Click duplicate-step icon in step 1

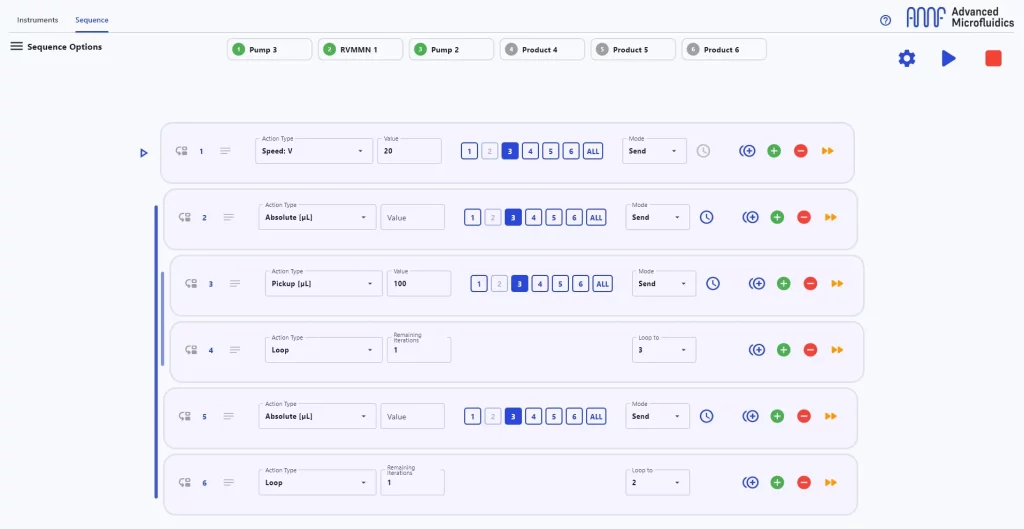[747, 151]
